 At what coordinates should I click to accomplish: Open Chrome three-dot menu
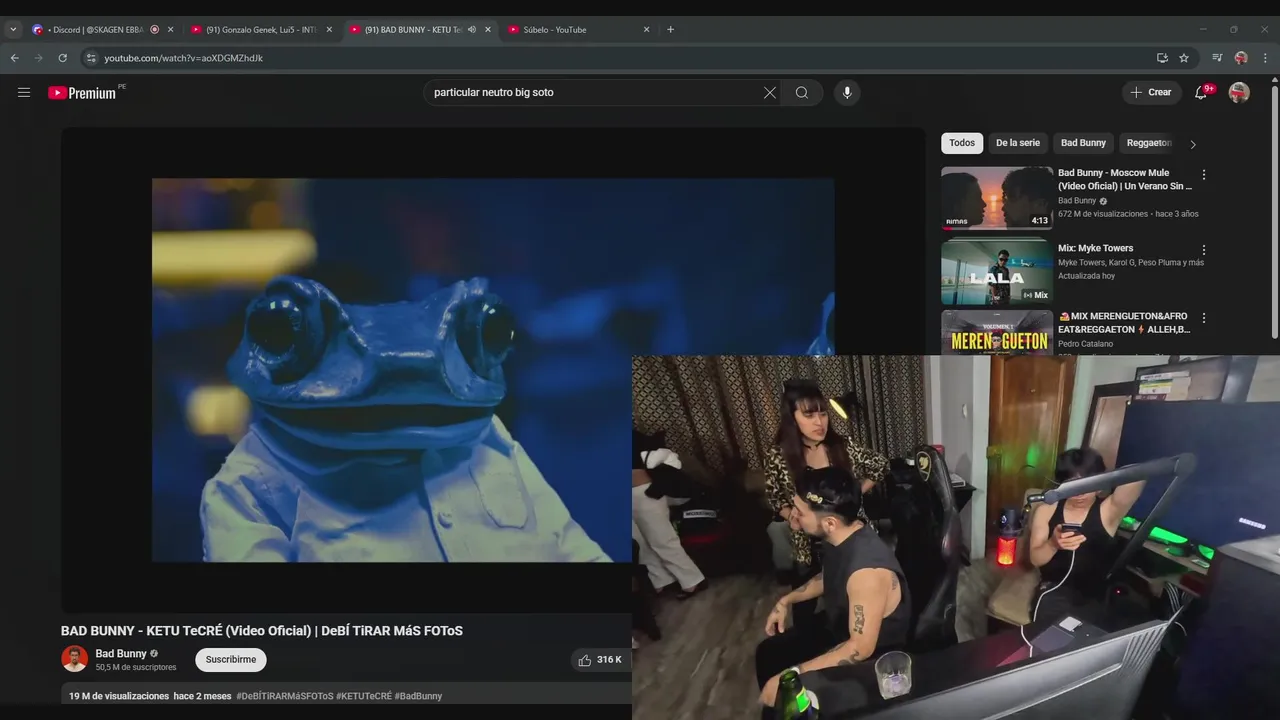pyautogui.click(x=1265, y=58)
